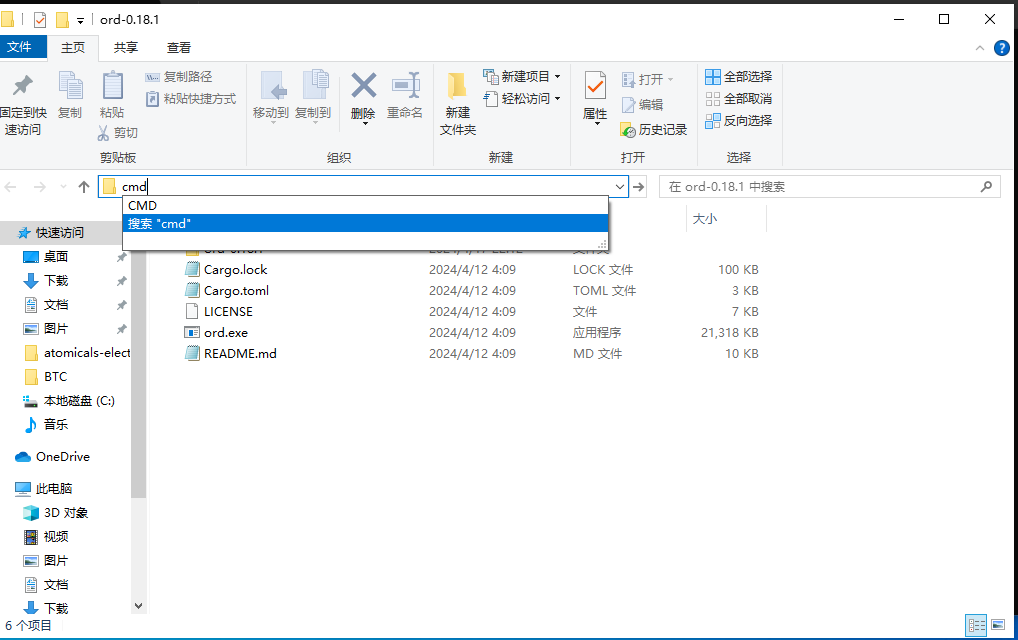The width and height of the screenshot is (1018, 640).
Task: Click the Properties (属性) icon
Action: (595, 87)
